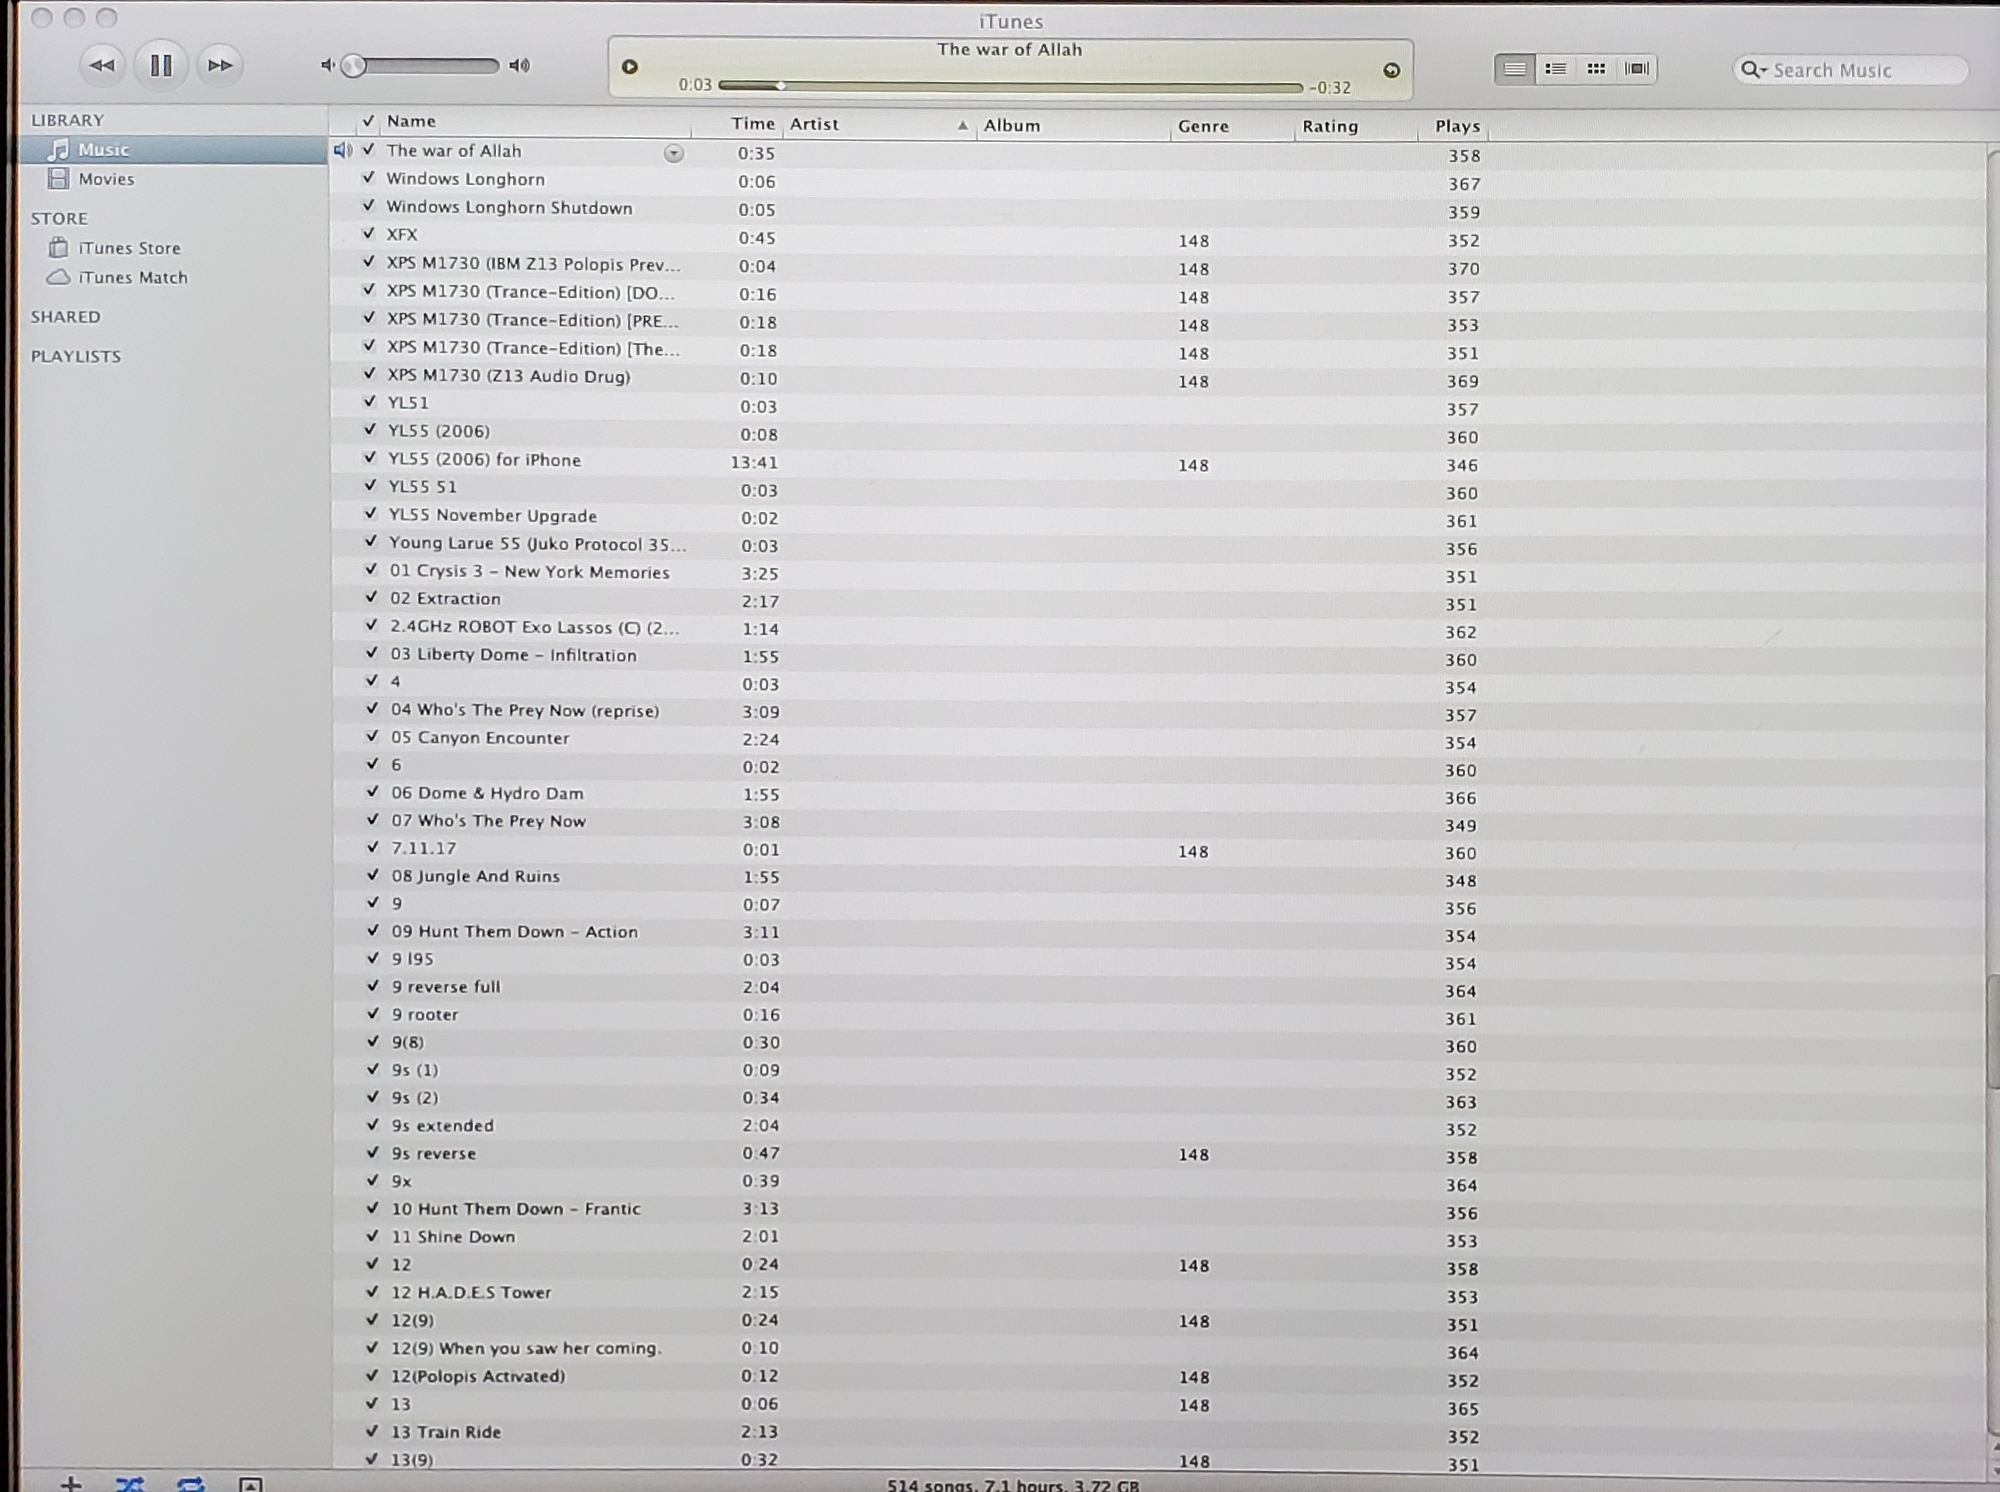Click the PLAYLISTS sidebar heading
2000x1492 pixels.
point(76,357)
